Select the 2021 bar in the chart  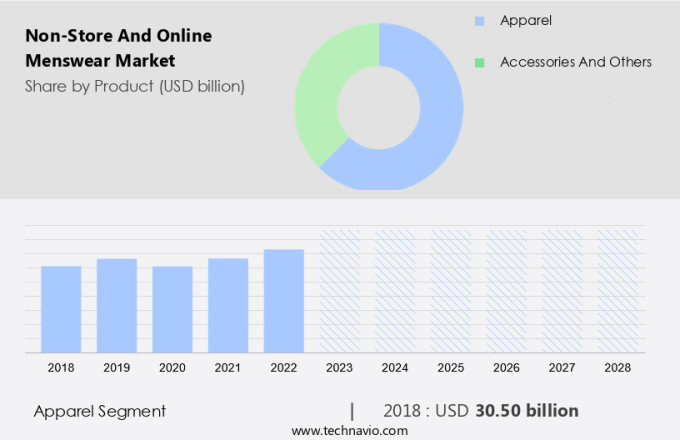coord(228,305)
